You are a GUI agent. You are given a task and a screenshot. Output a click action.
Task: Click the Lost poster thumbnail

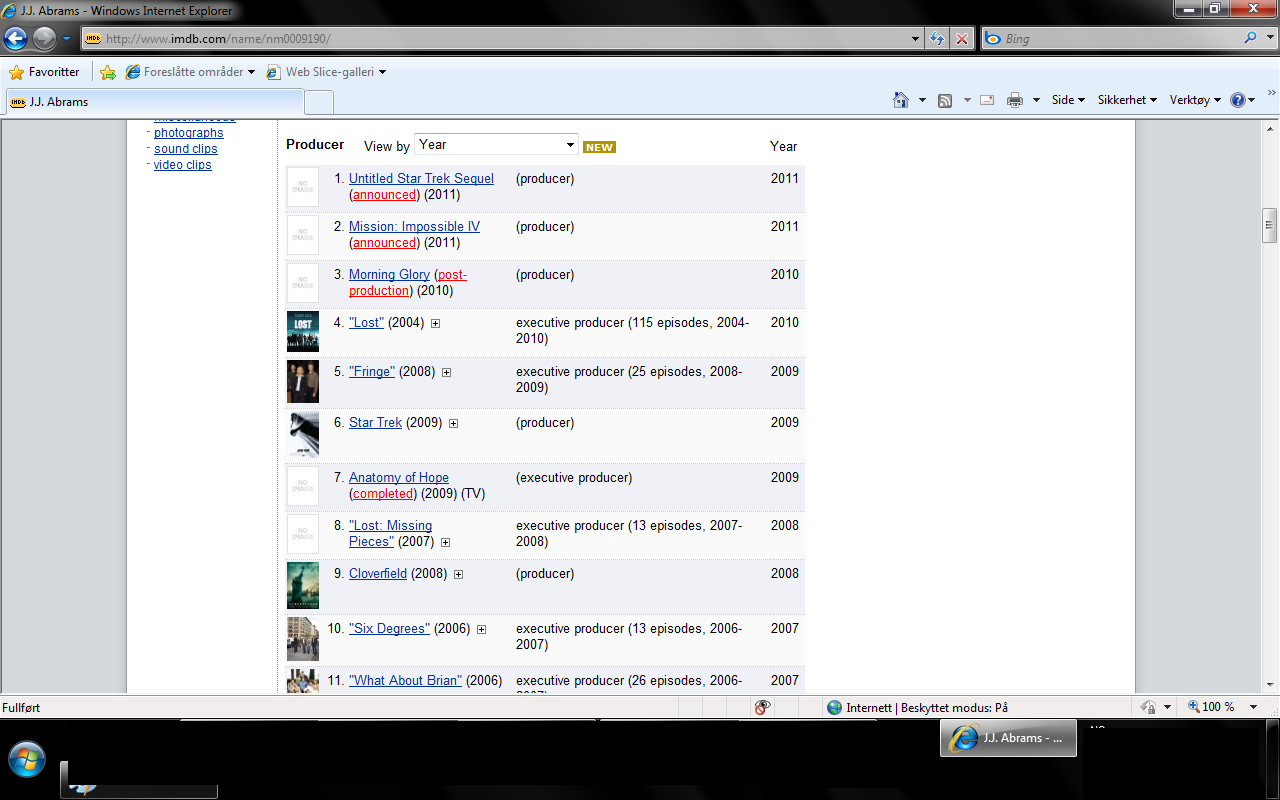tap(303, 332)
